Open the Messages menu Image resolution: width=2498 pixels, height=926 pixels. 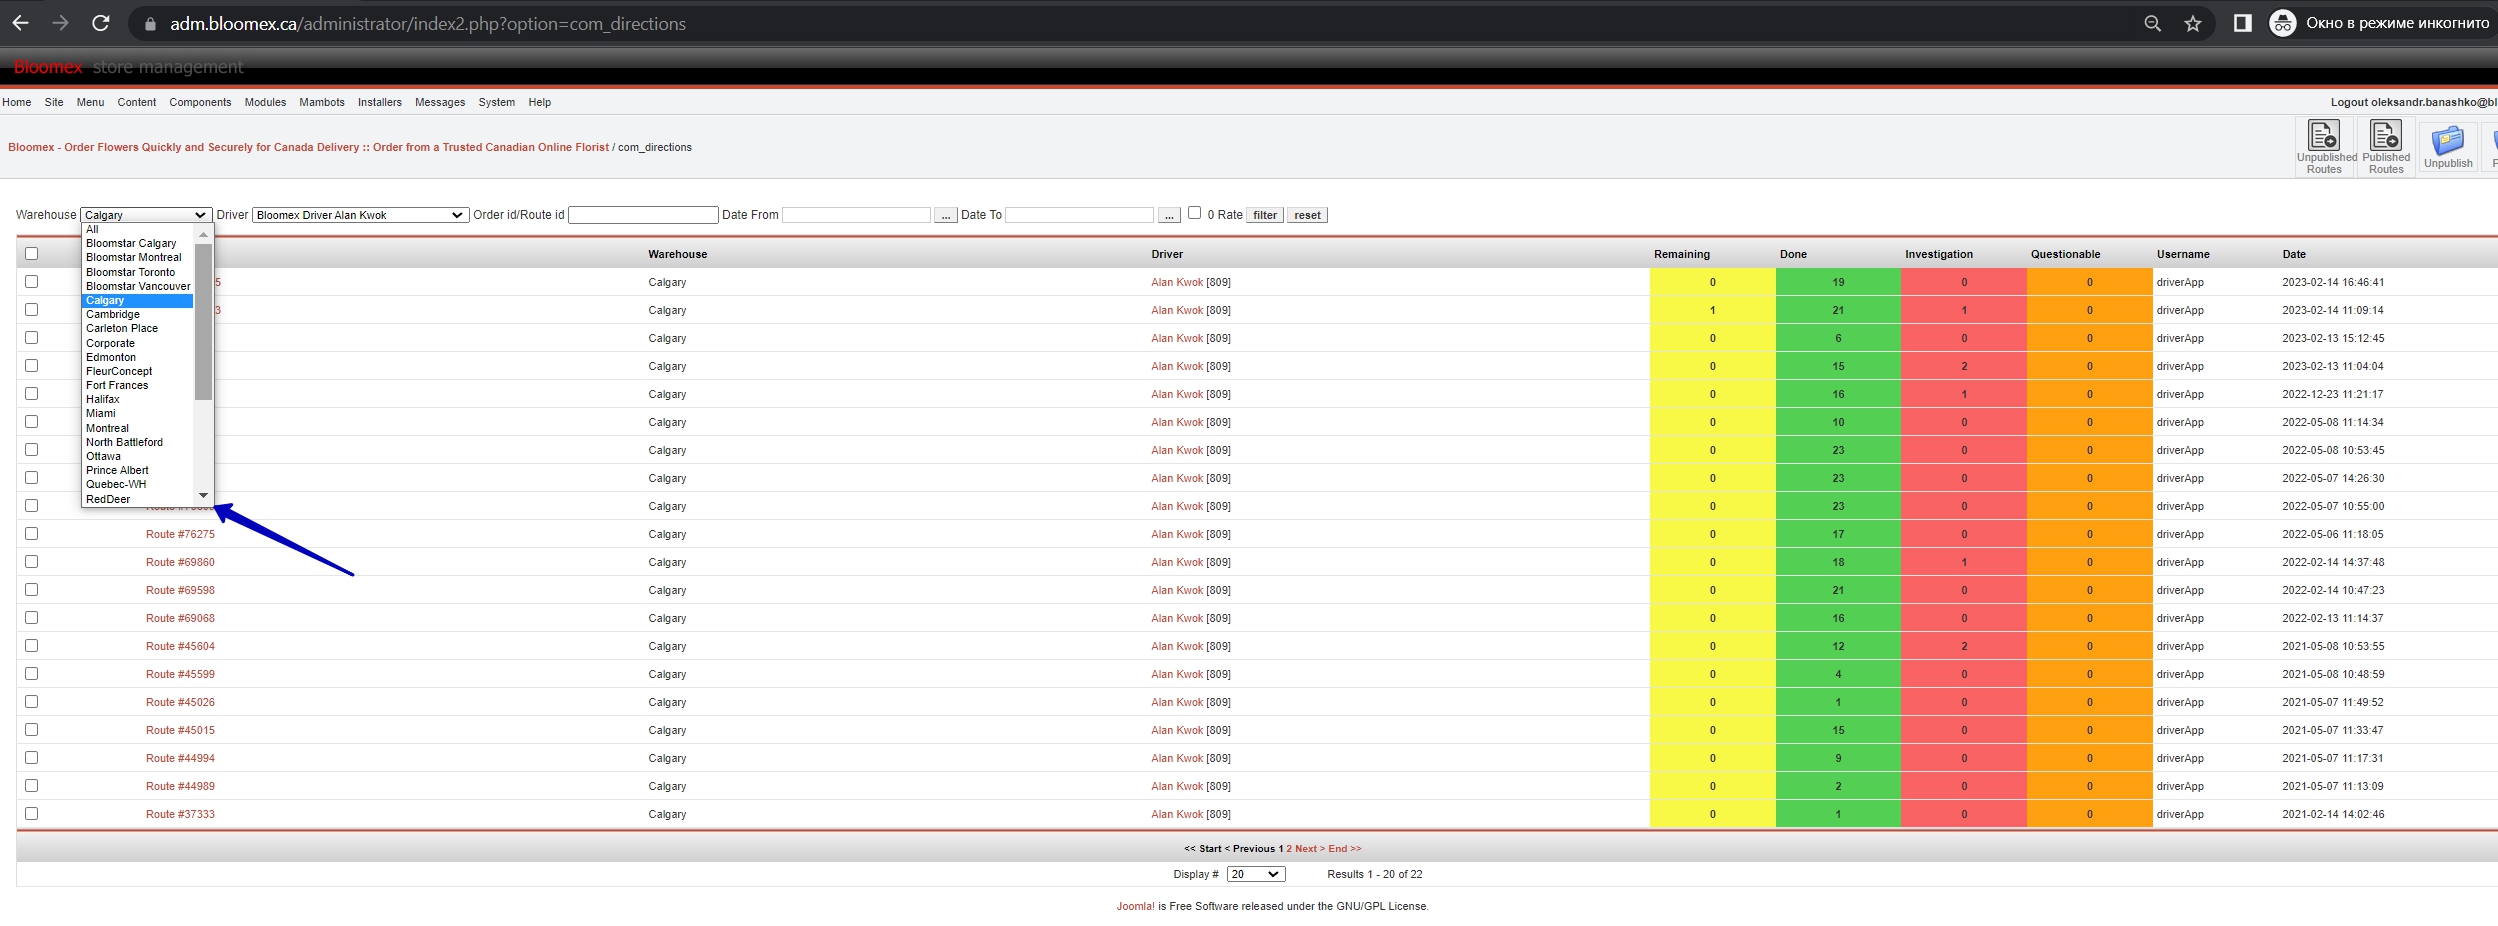point(440,102)
